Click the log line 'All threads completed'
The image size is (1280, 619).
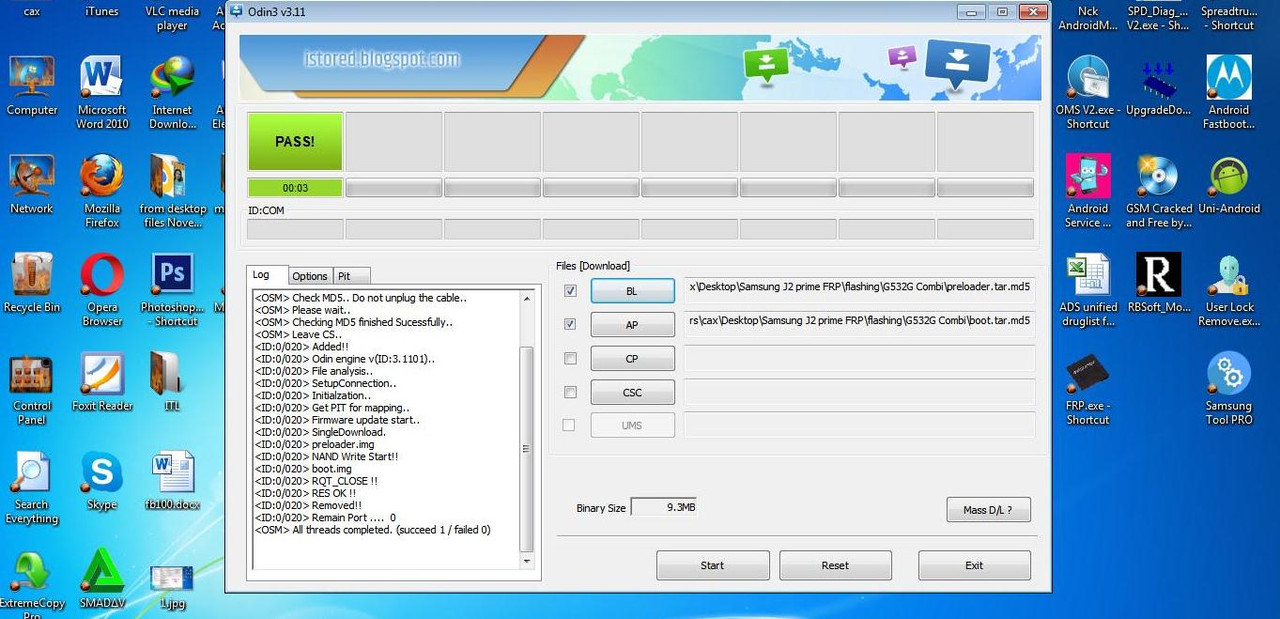coord(373,530)
